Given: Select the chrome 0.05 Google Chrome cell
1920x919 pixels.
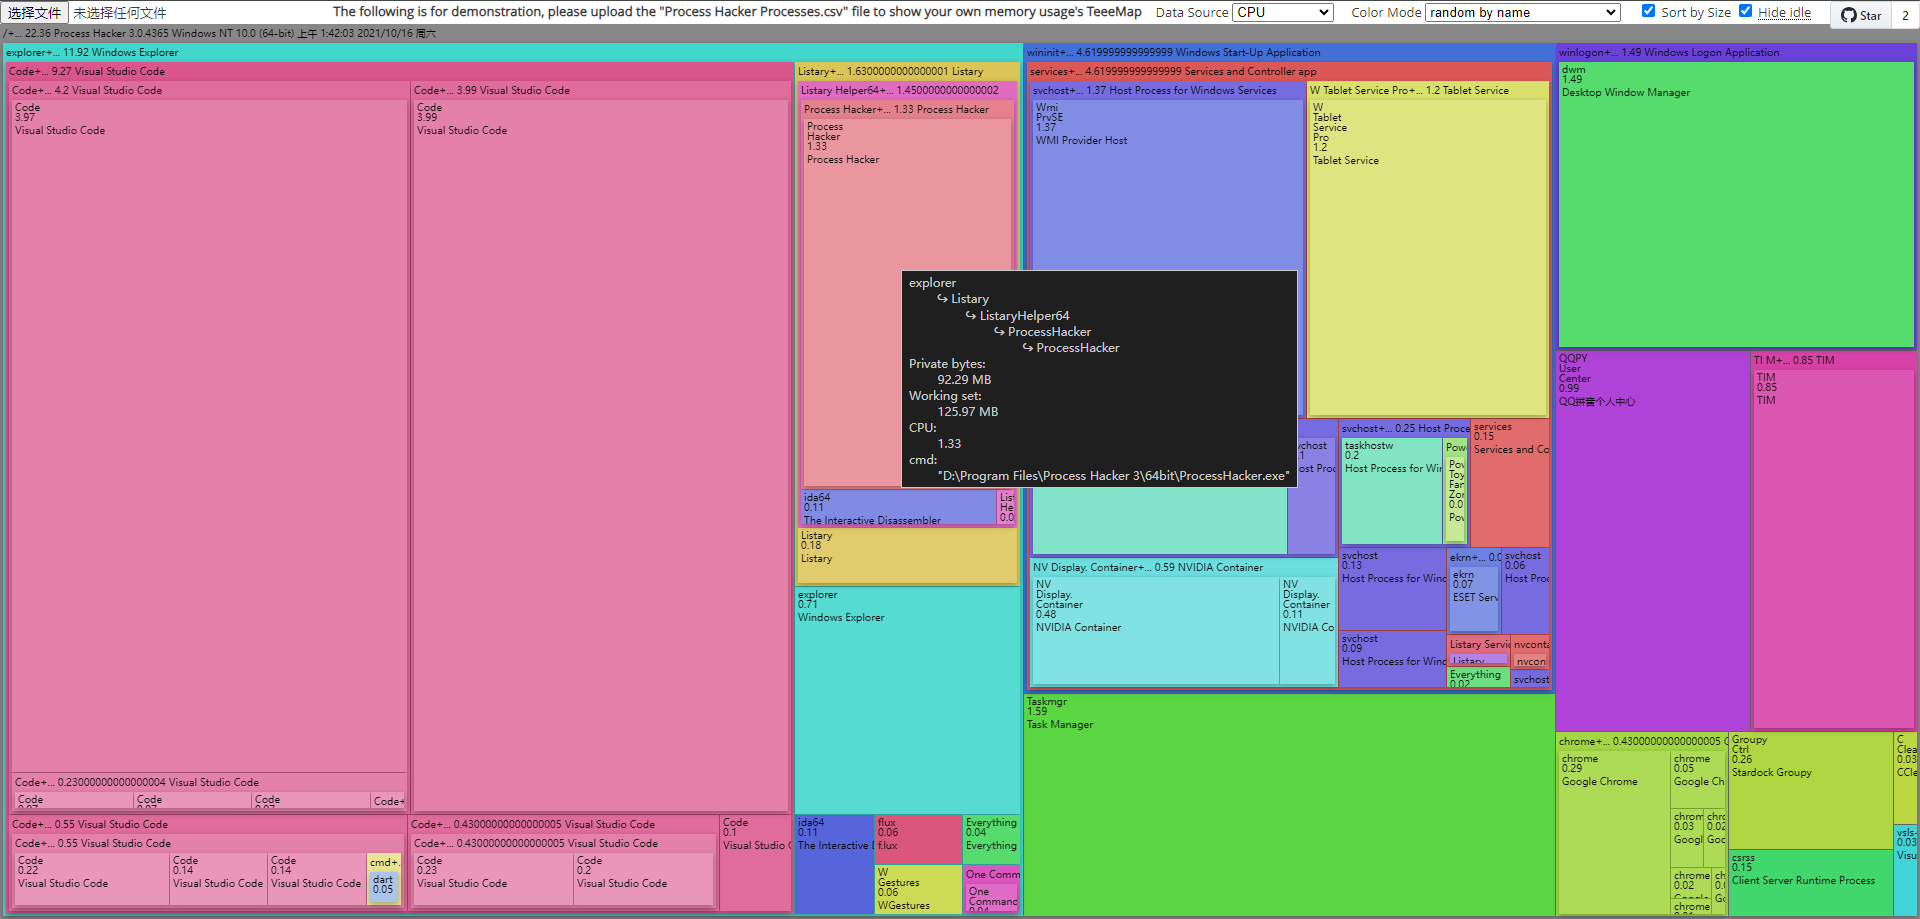Looking at the screenshot, I should (x=1699, y=778).
